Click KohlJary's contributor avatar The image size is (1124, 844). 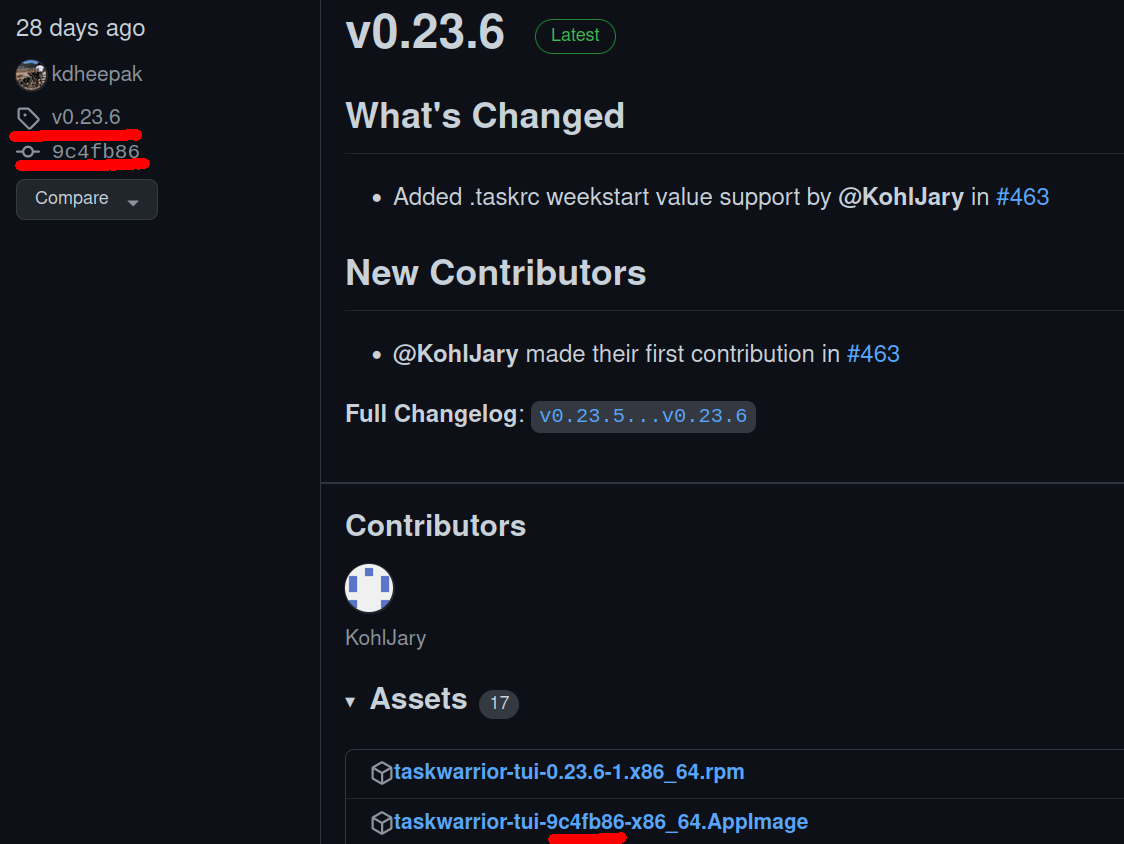pos(369,588)
